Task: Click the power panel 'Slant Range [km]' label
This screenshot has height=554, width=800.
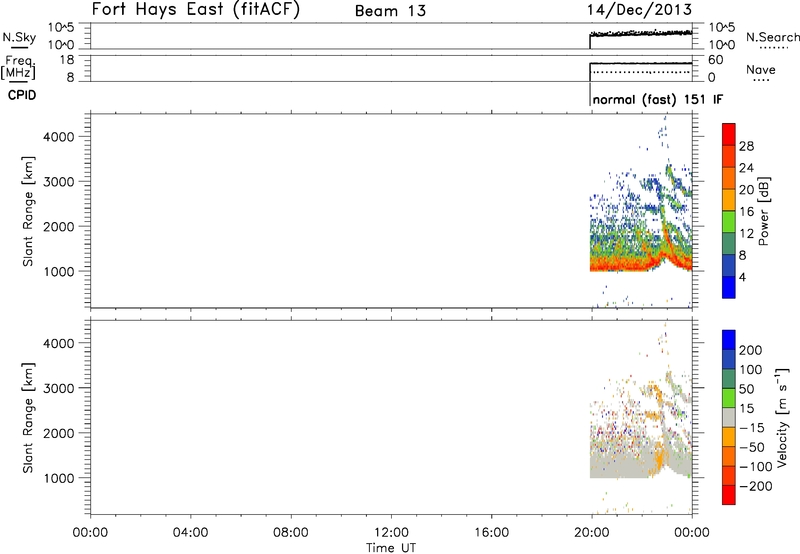Action: pos(28,211)
